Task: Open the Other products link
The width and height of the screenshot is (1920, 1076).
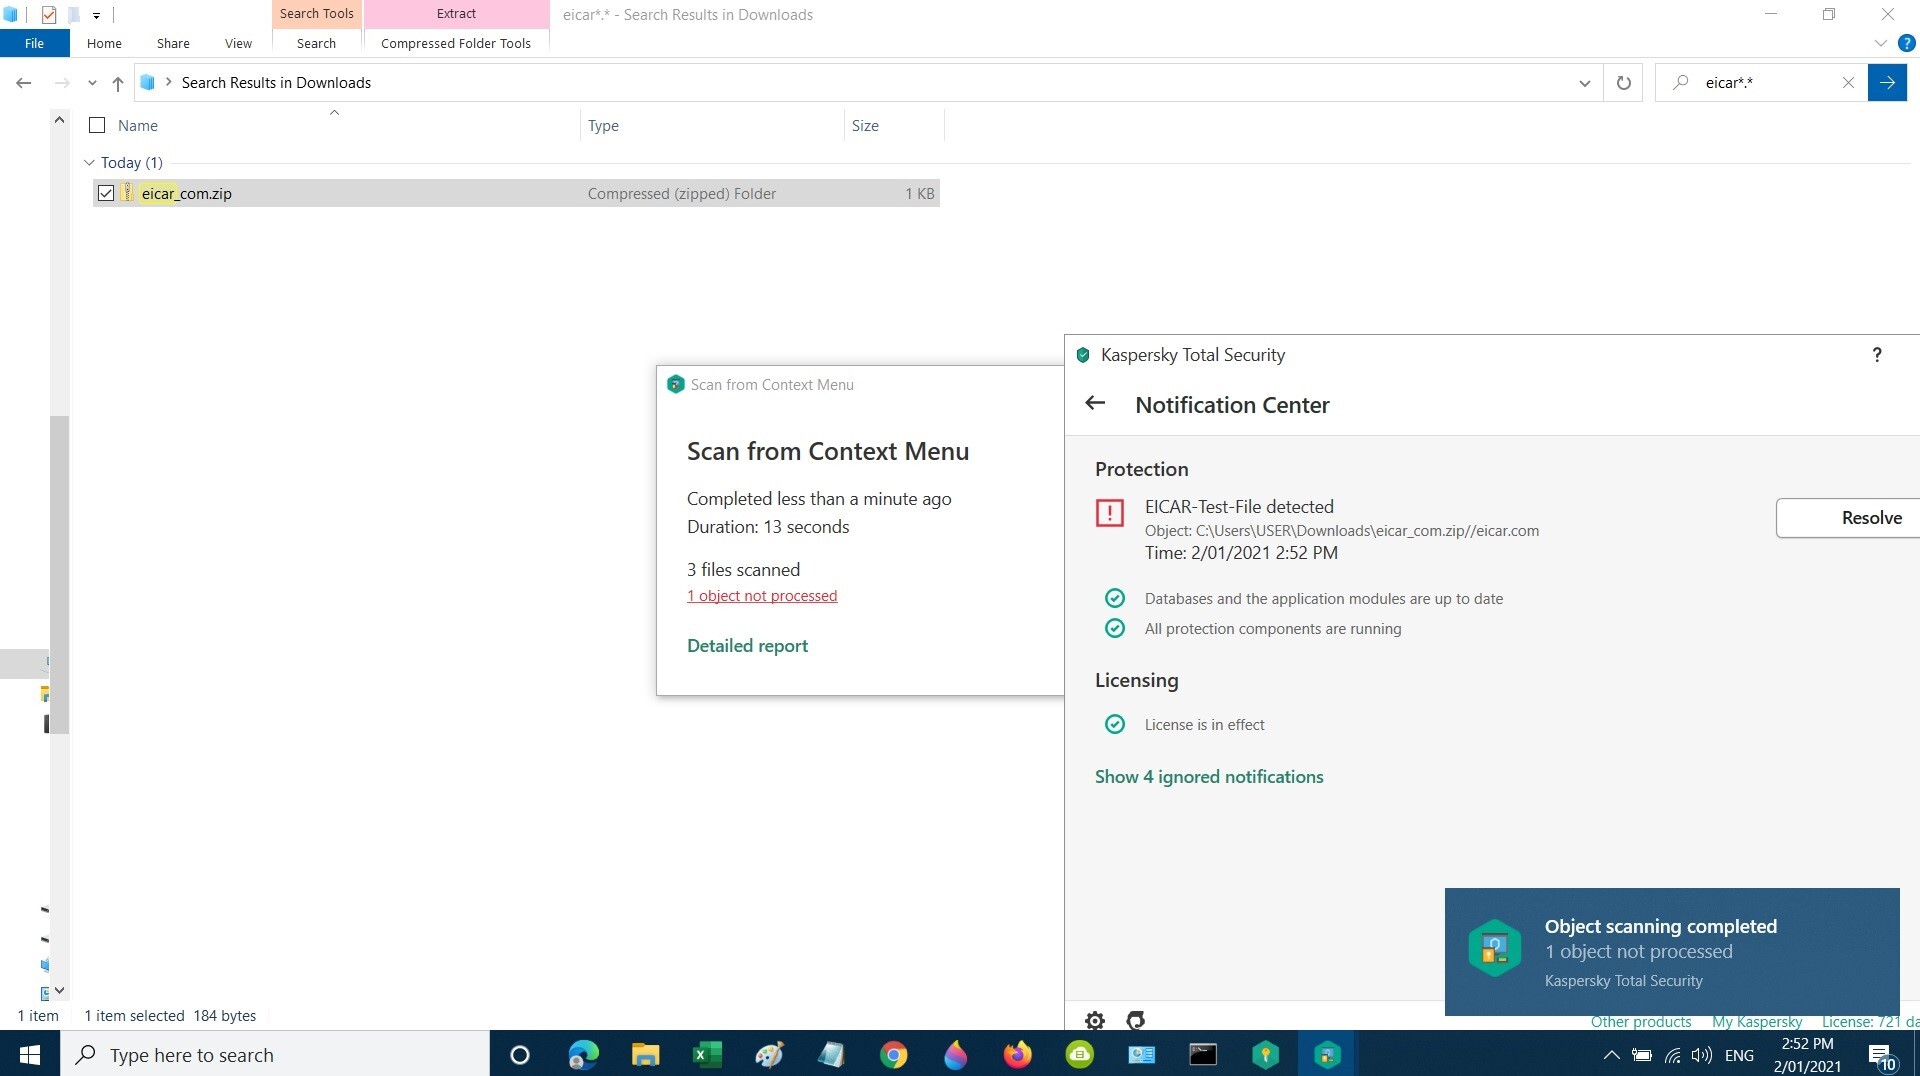Action: 1641,1022
